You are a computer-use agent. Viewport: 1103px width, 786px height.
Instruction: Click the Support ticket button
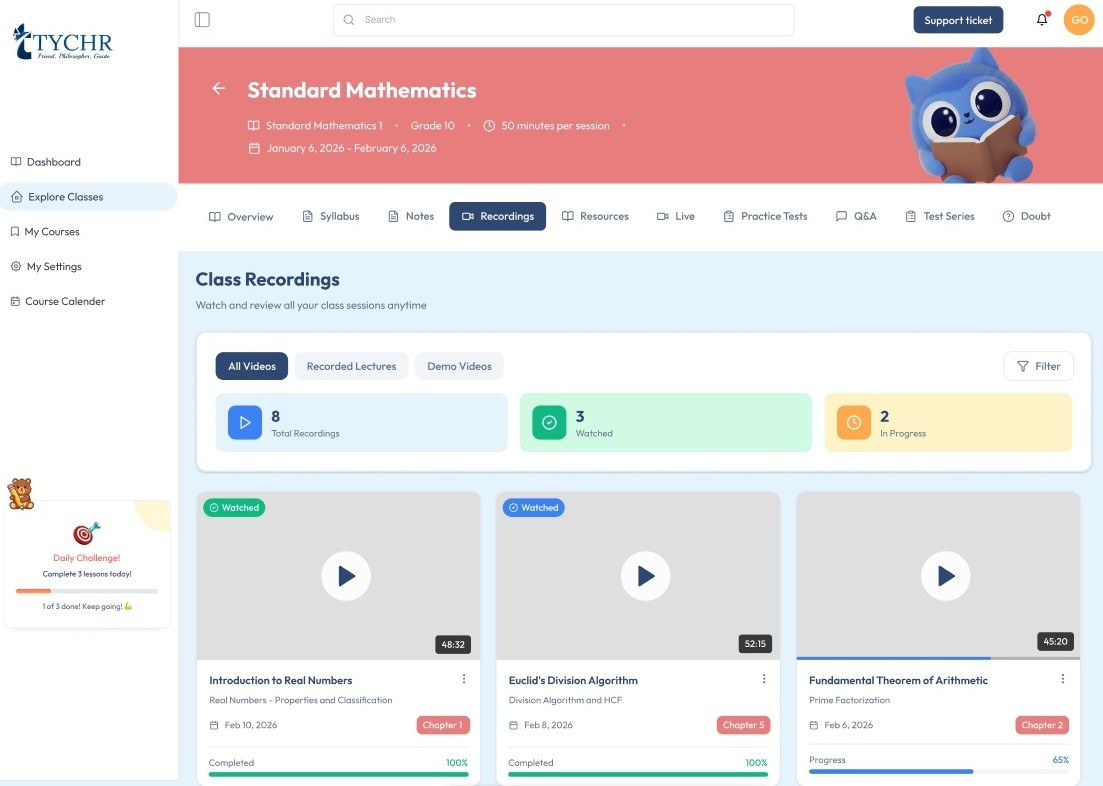(957, 20)
